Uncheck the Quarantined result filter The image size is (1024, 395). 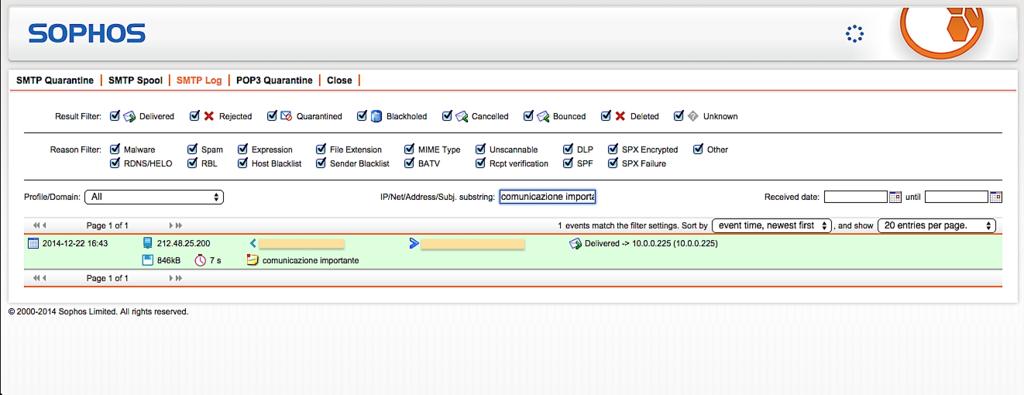272,116
